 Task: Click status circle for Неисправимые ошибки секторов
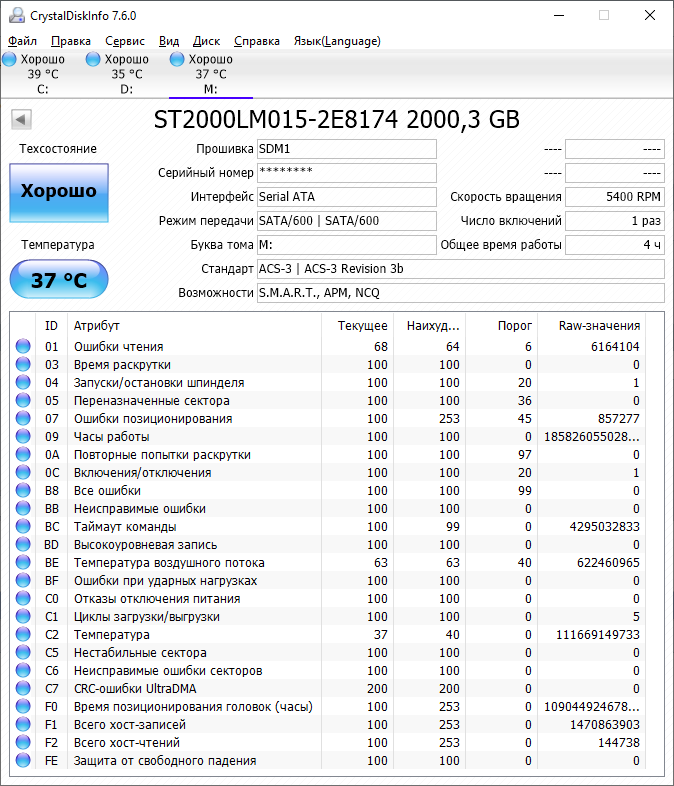click(23, 671)
